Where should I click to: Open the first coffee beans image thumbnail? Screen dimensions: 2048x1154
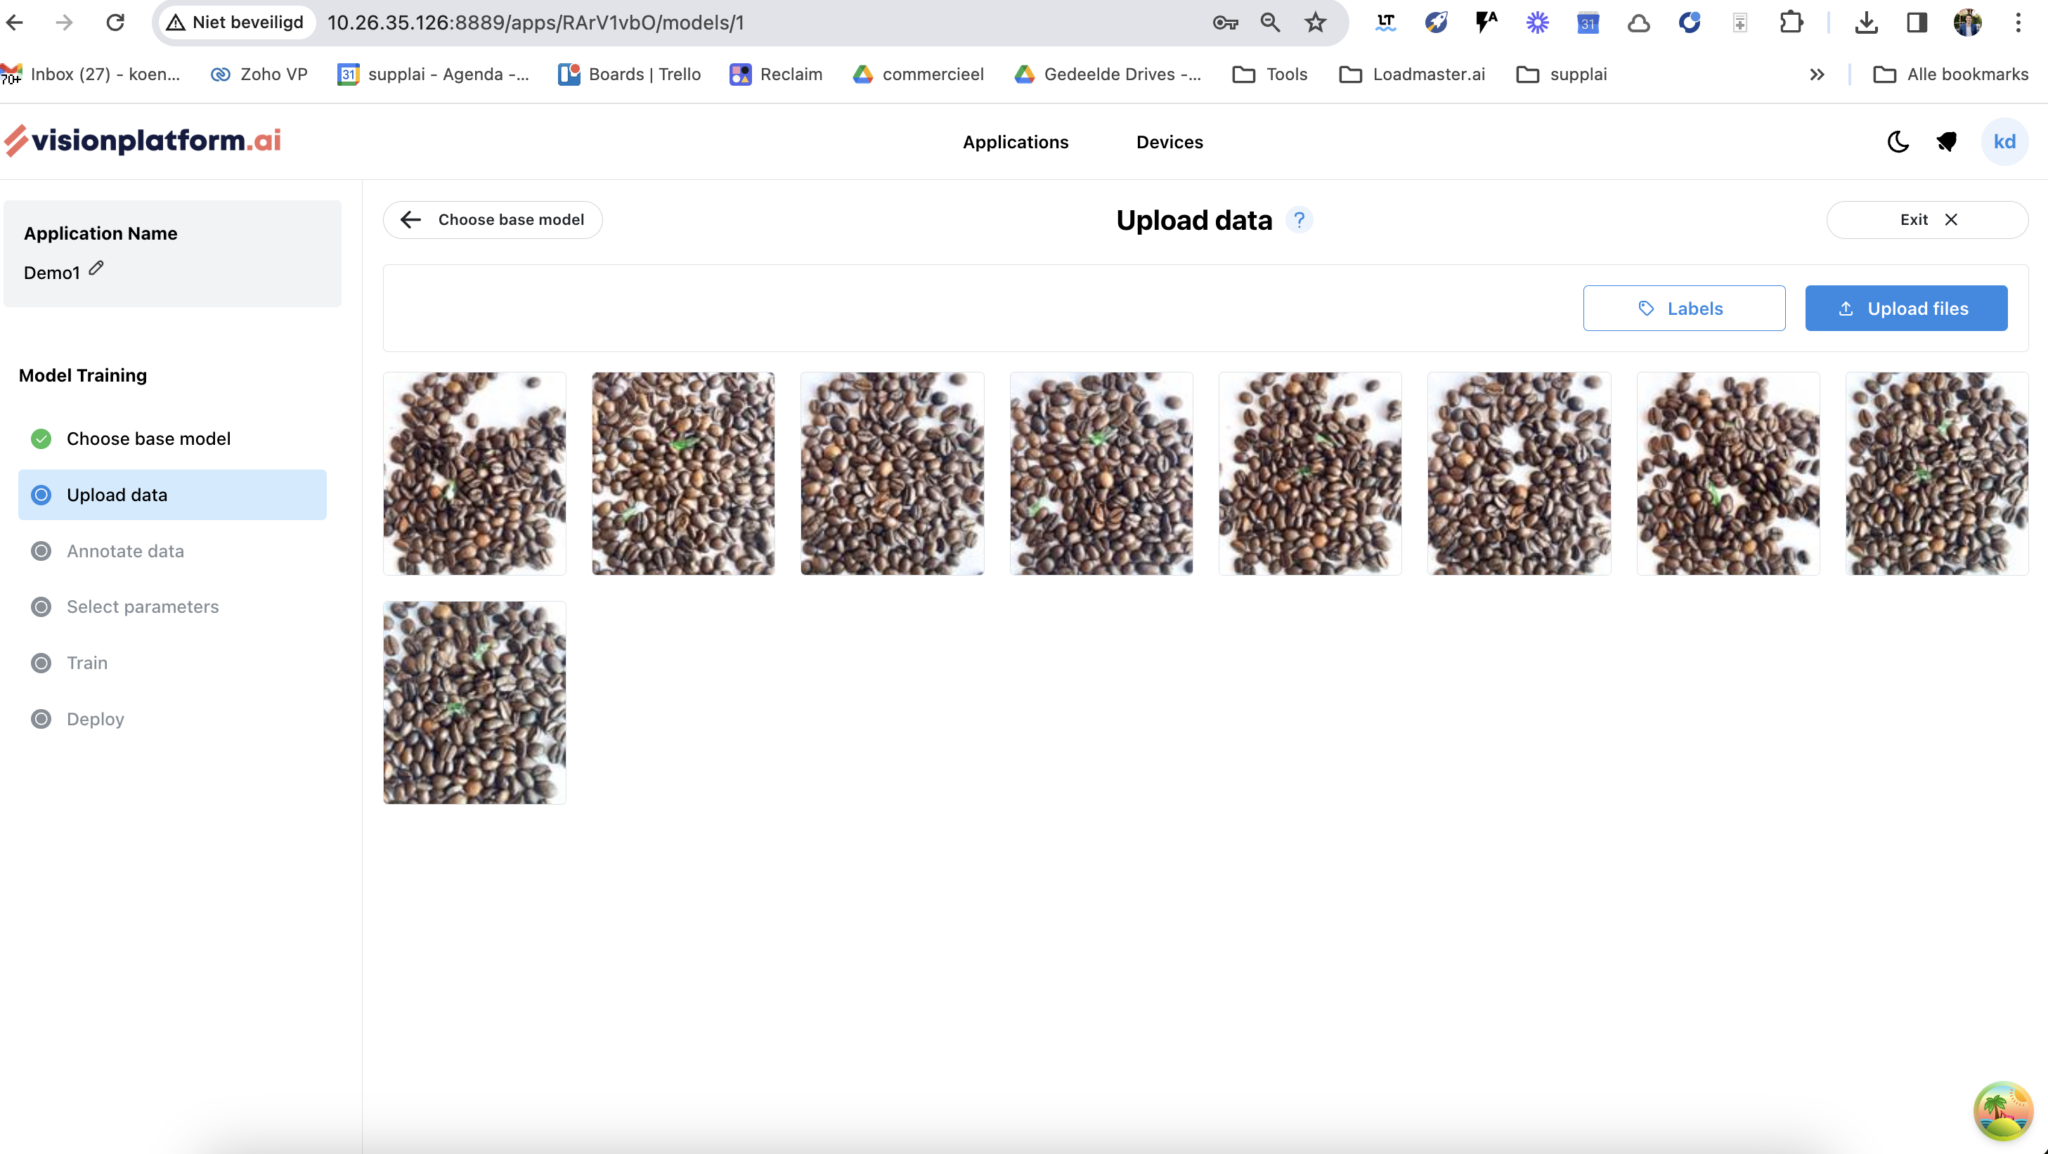(x=473, y=473)
